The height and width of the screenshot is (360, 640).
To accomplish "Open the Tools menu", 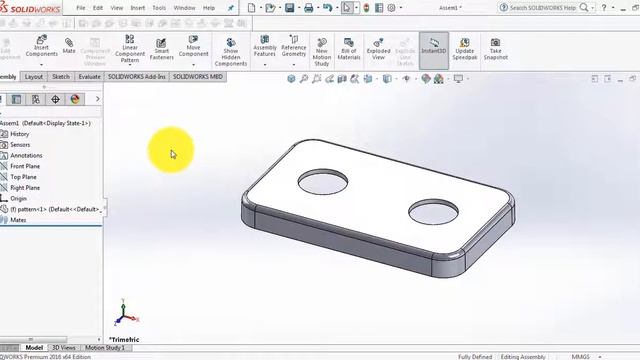I will coord(159,8).
